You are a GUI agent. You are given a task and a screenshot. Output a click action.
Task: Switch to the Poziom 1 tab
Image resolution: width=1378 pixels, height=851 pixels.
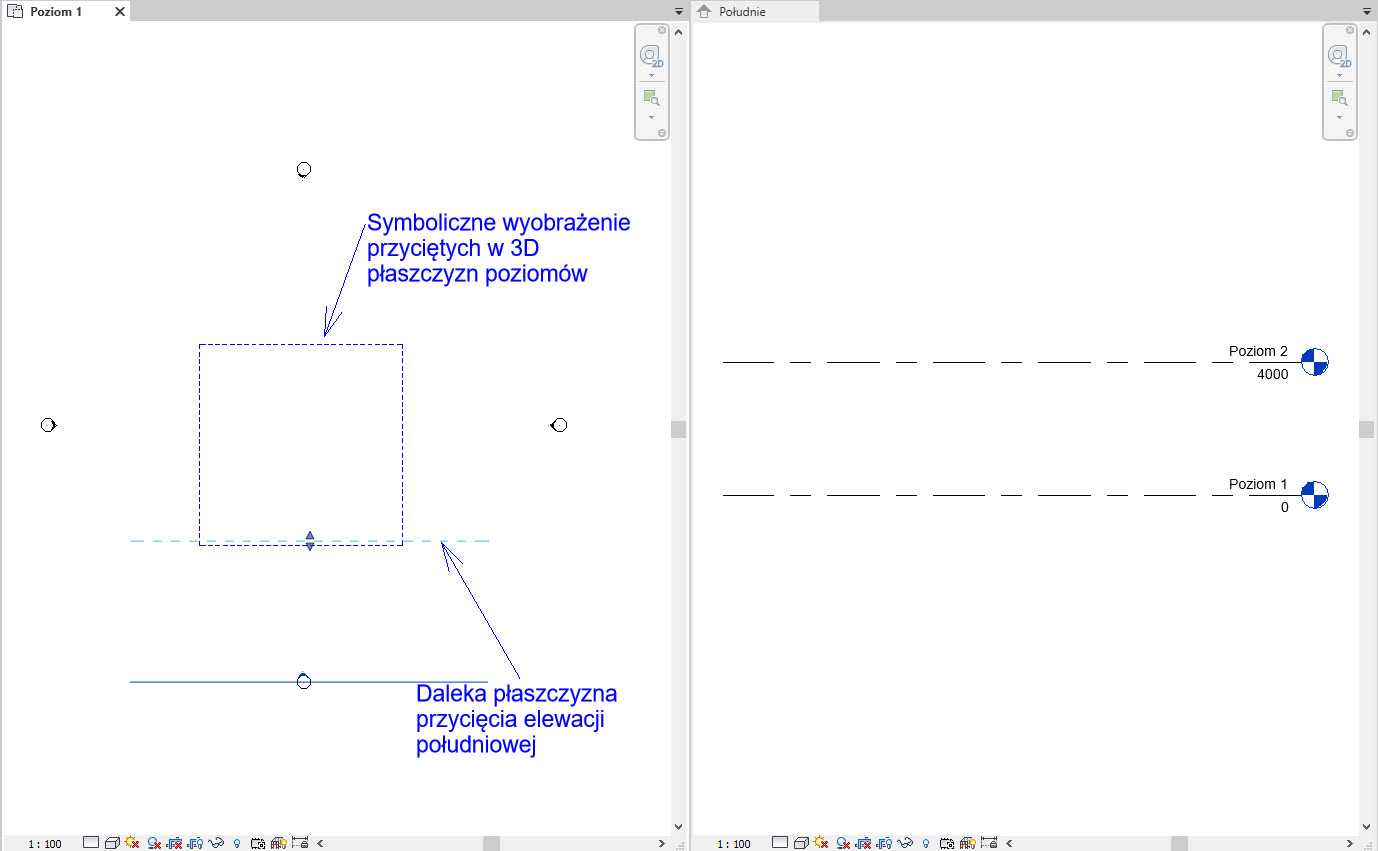tap(55, 12)
